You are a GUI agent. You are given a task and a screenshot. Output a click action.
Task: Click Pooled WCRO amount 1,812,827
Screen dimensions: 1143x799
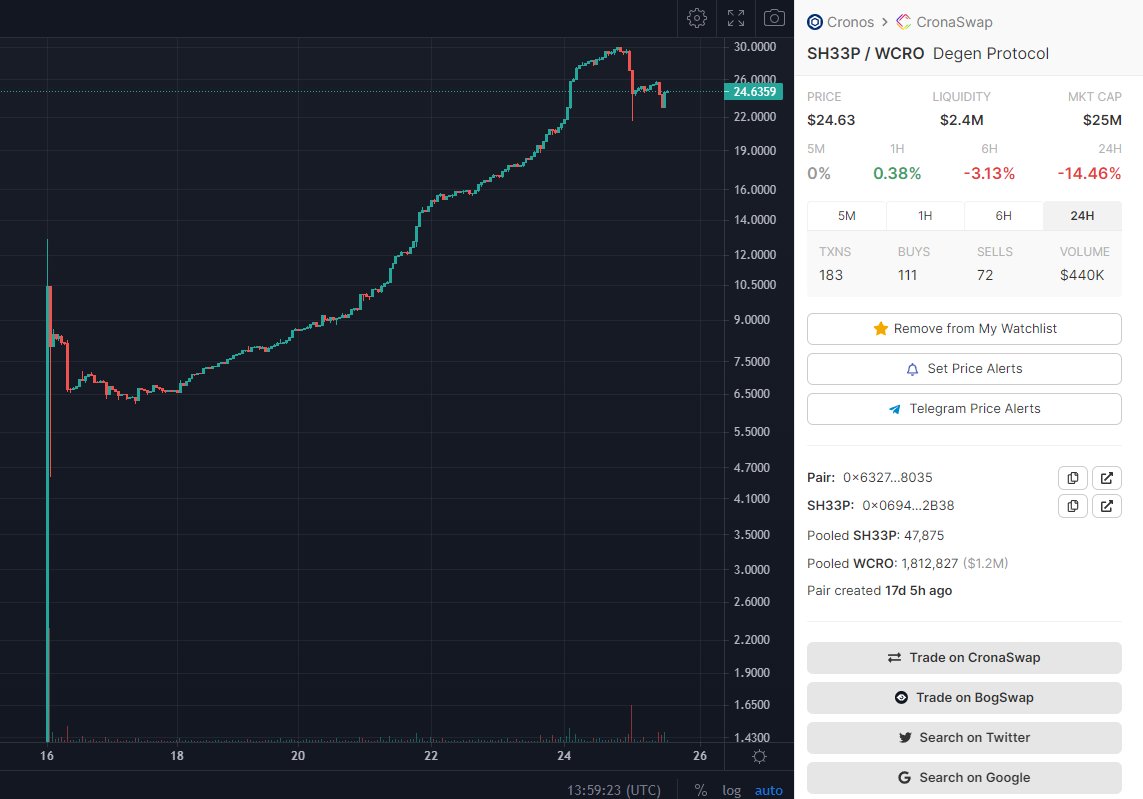[x=929, y=564]
